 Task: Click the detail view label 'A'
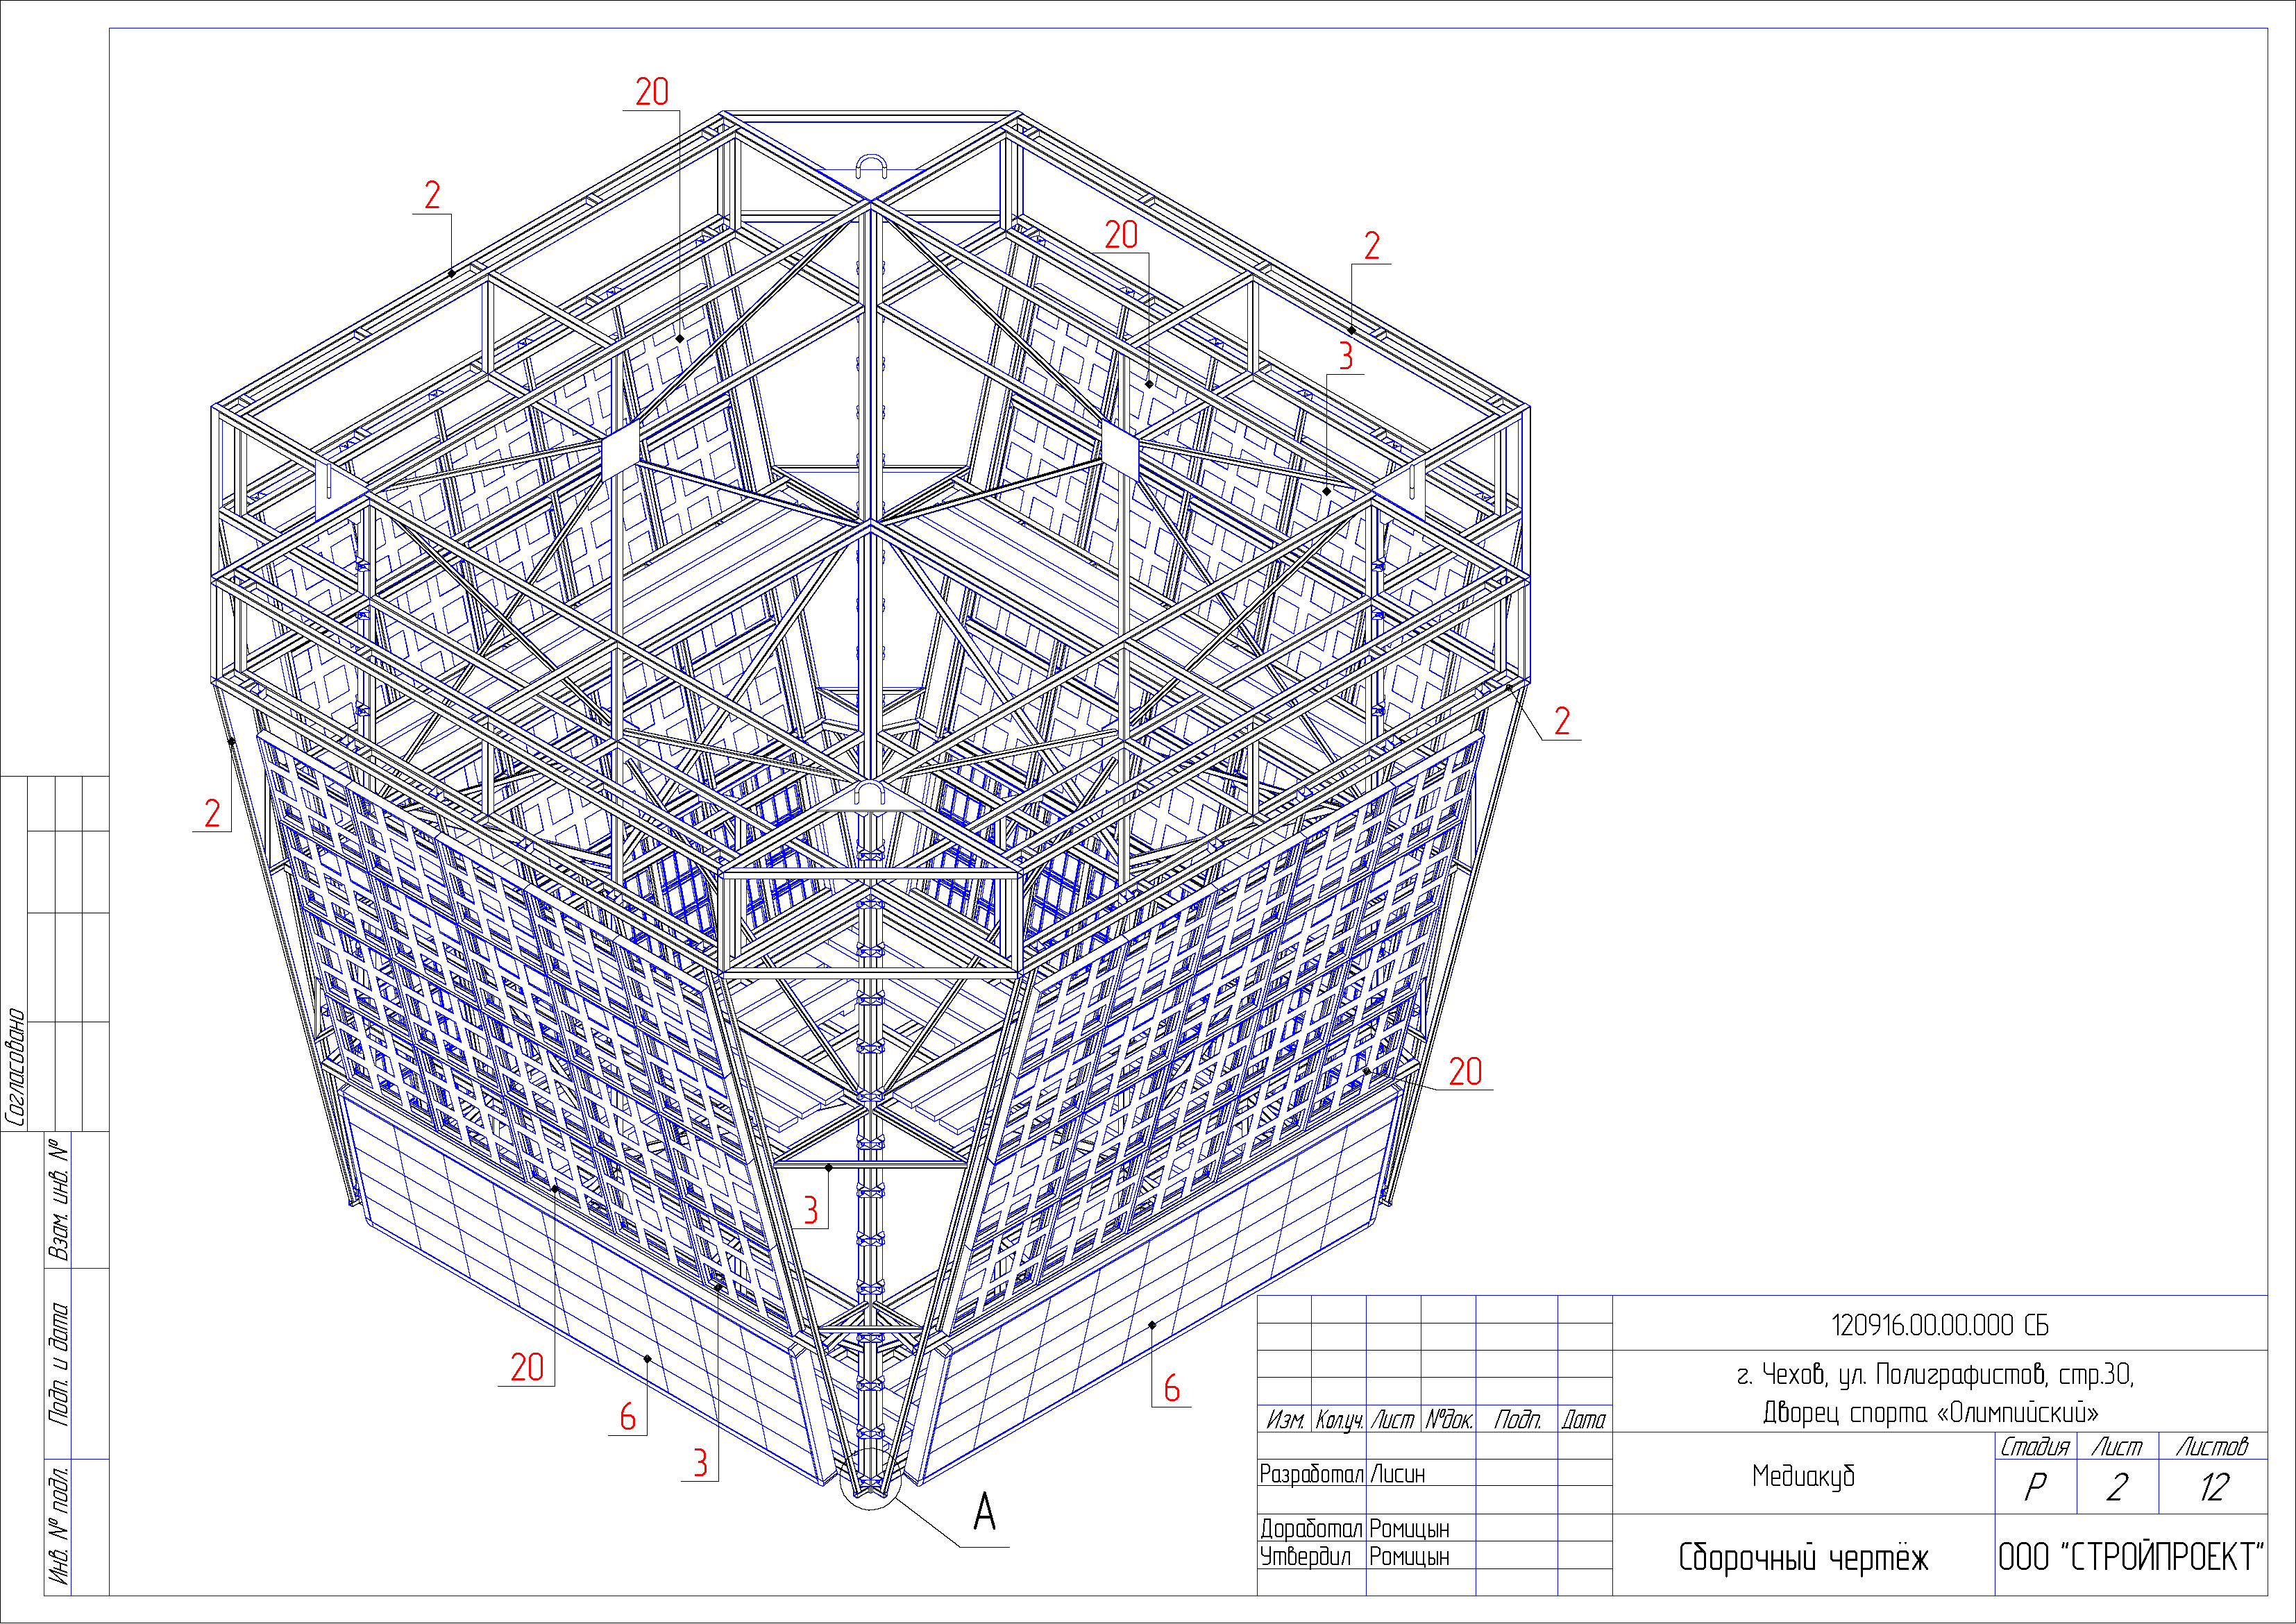pos(985,1512)
